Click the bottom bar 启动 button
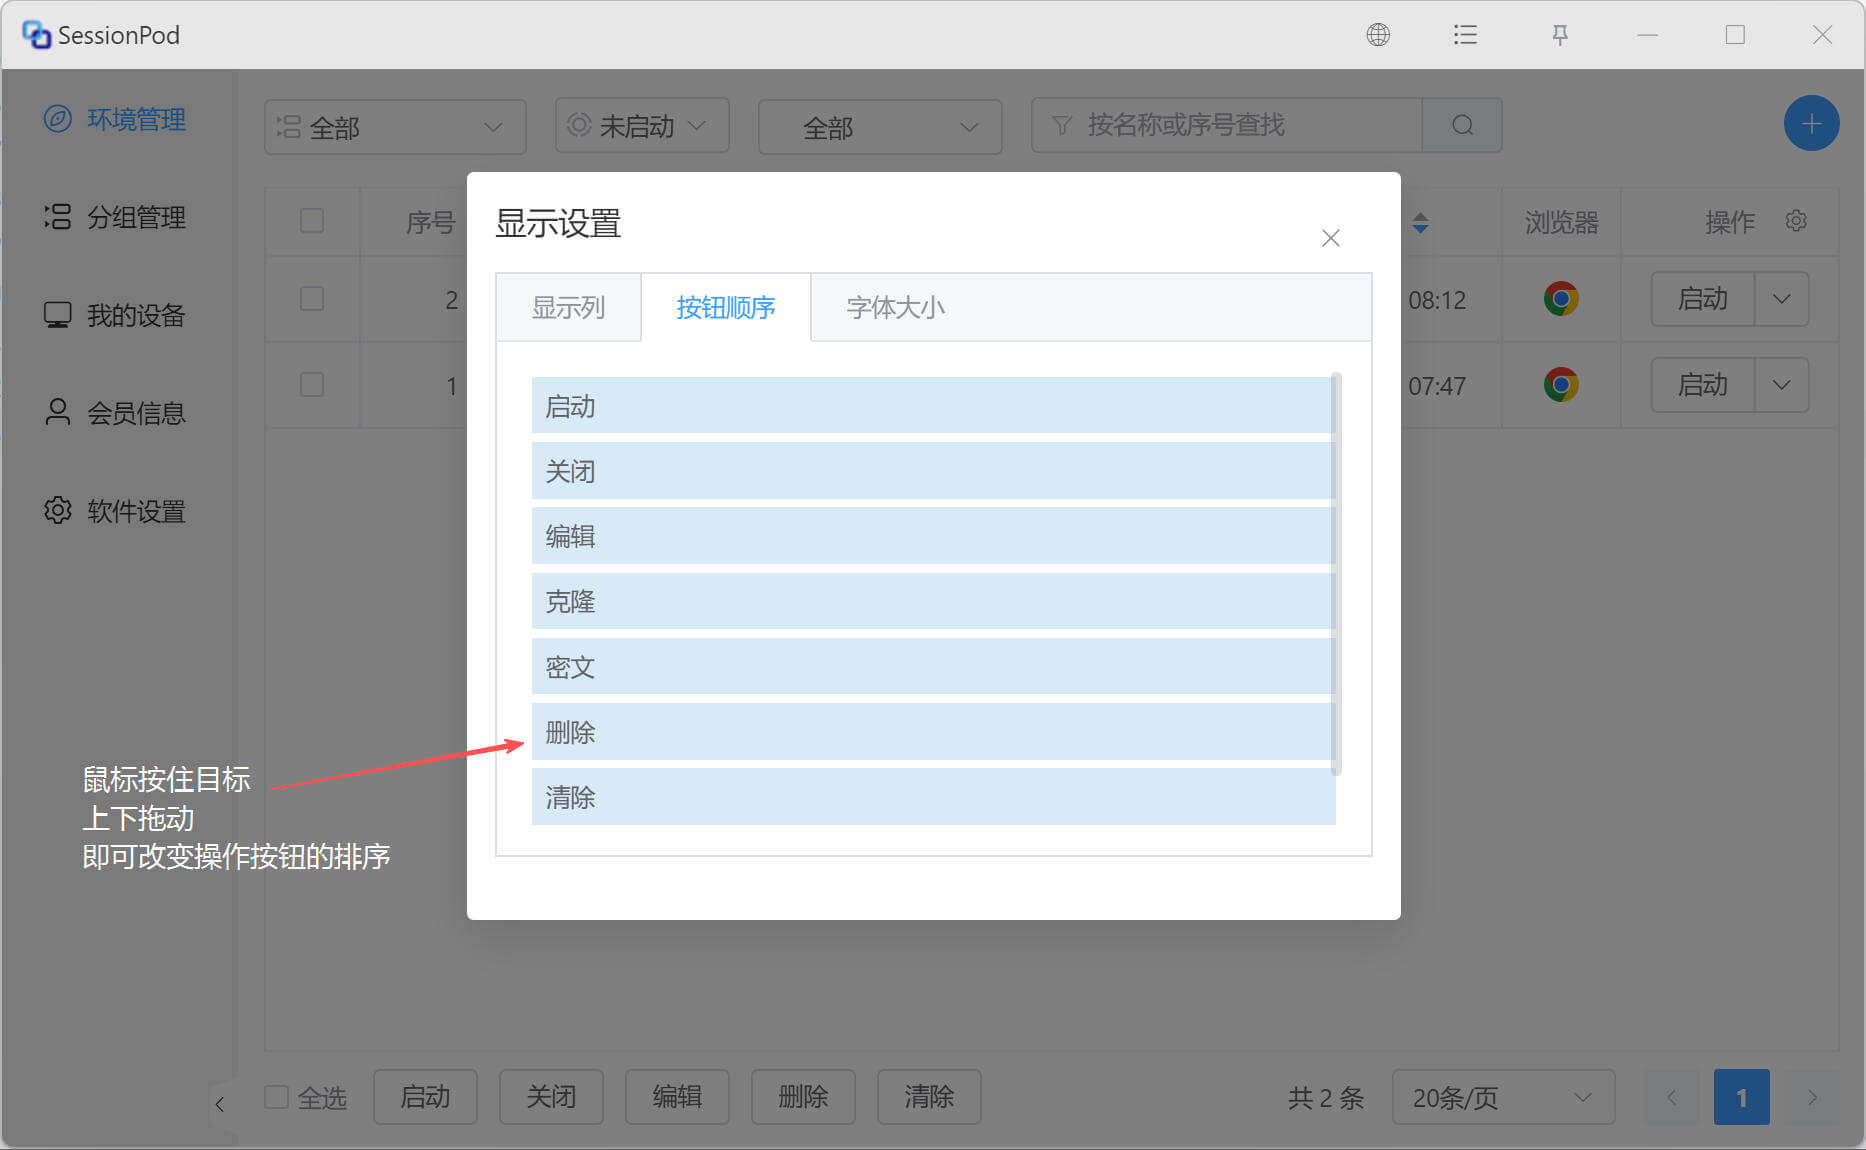Image resolution: width=1866 pixels, height=1150 pixels. [425, 1097]
